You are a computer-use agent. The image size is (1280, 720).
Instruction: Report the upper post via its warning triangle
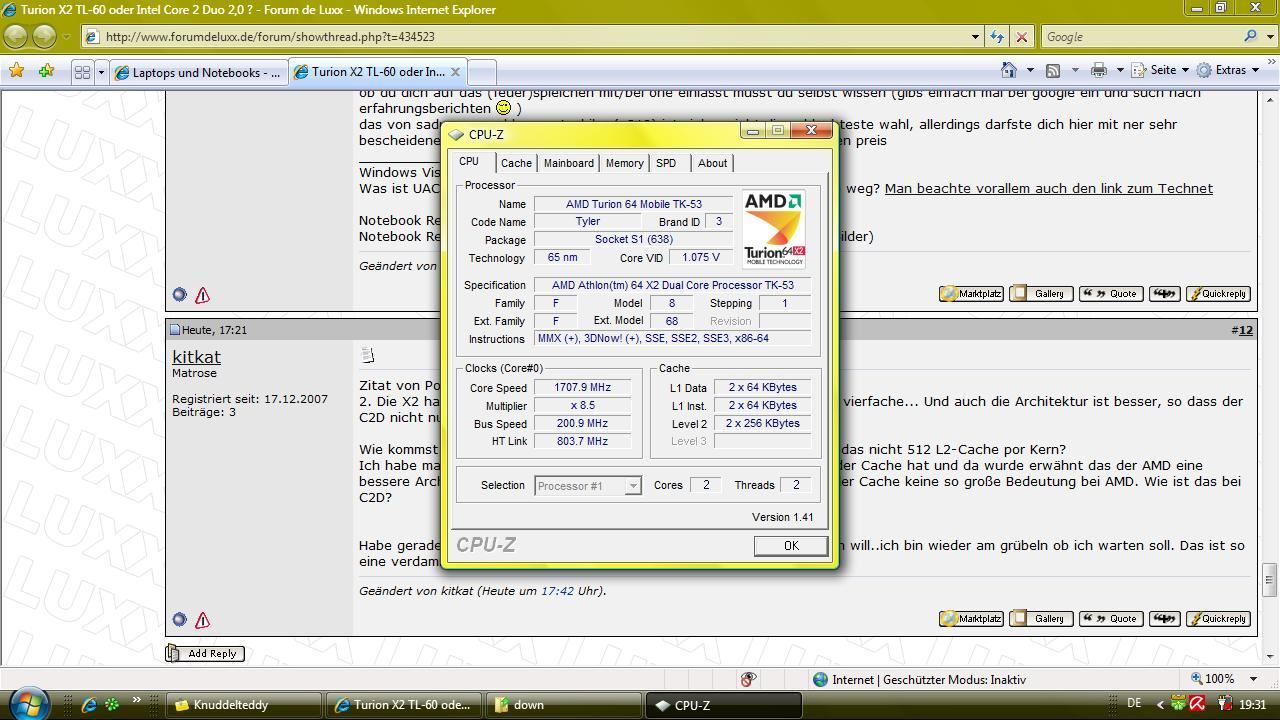[202, 295]
